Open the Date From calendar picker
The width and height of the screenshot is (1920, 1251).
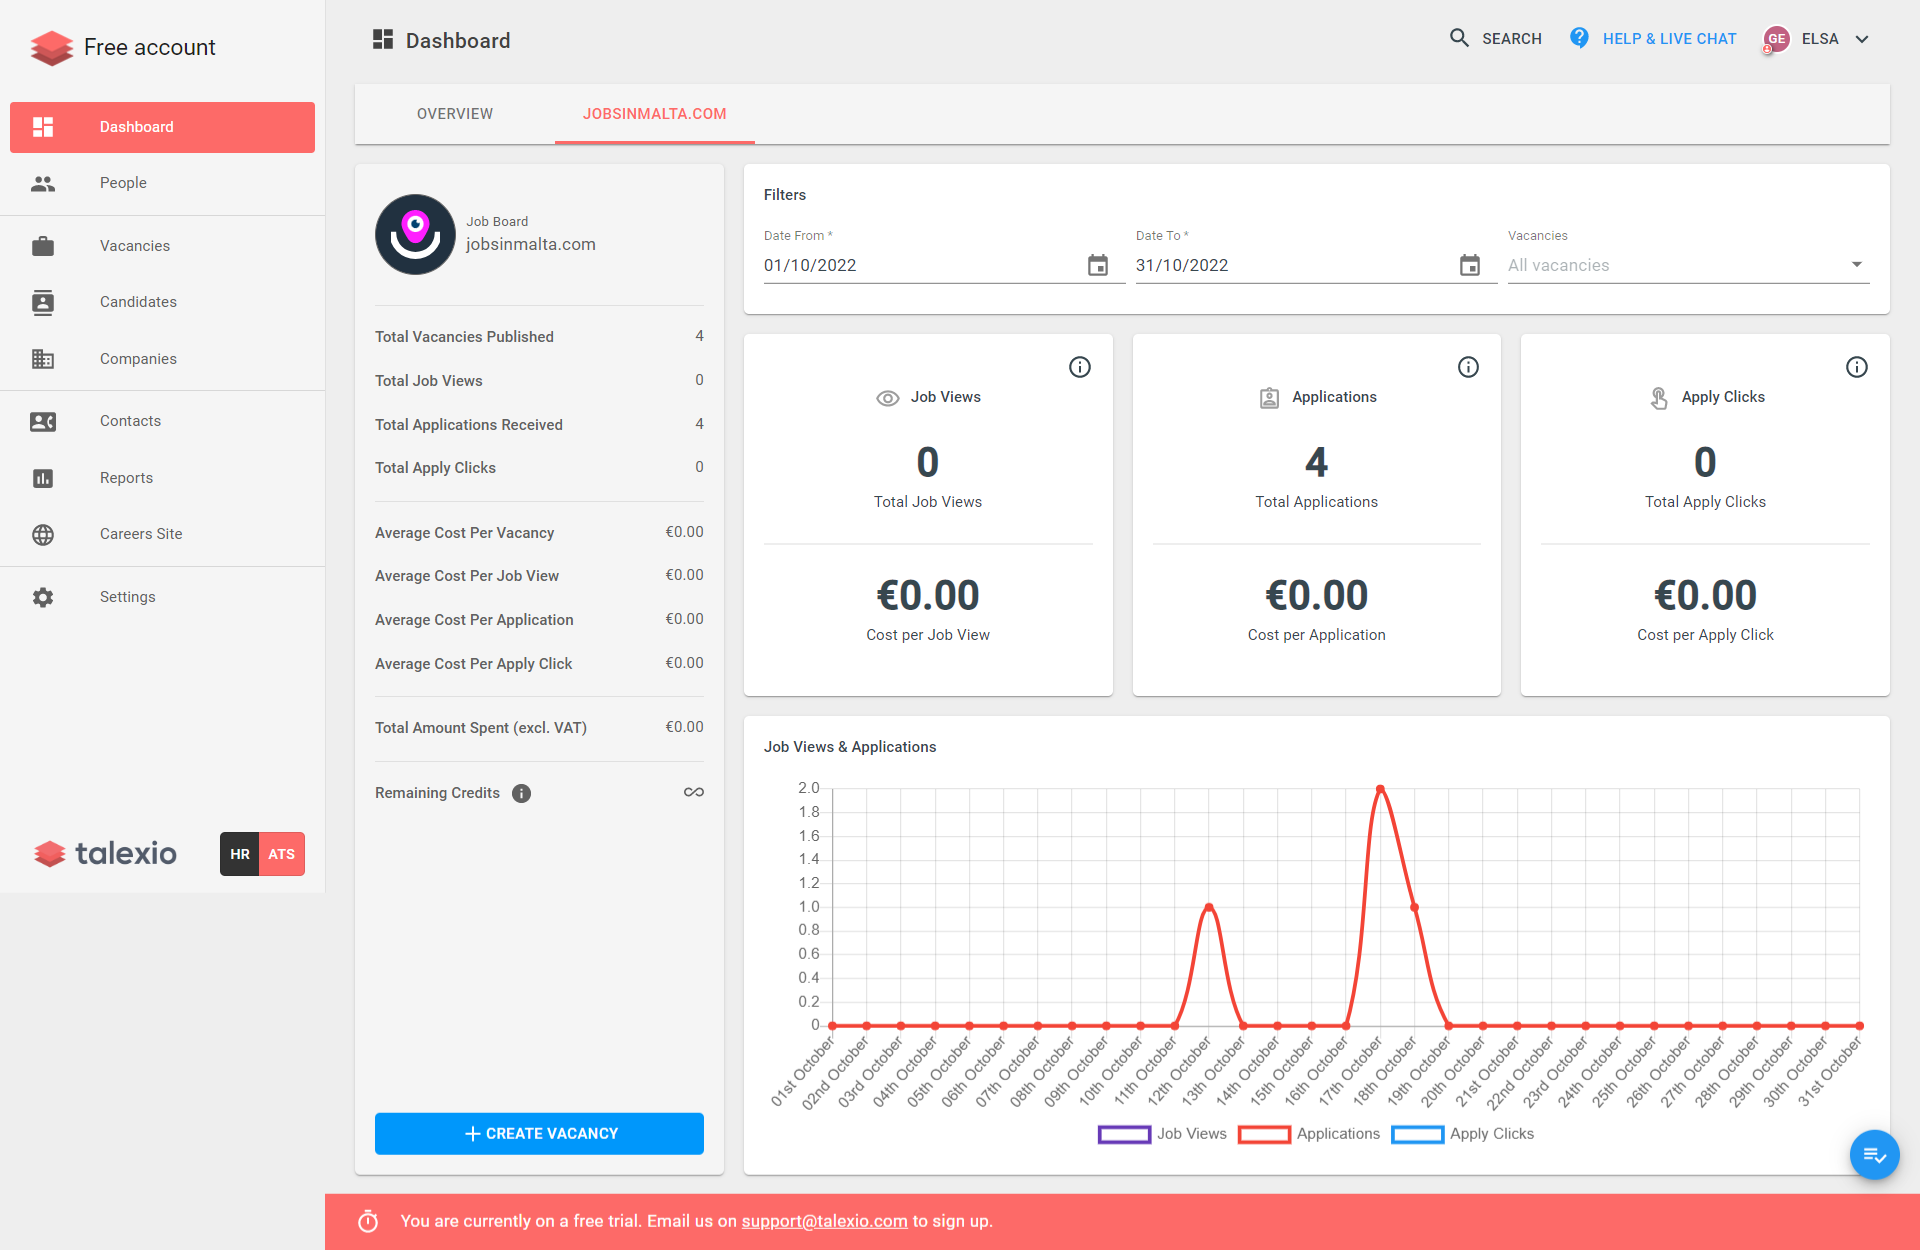pyautogui.click(x=1098, y=265)
